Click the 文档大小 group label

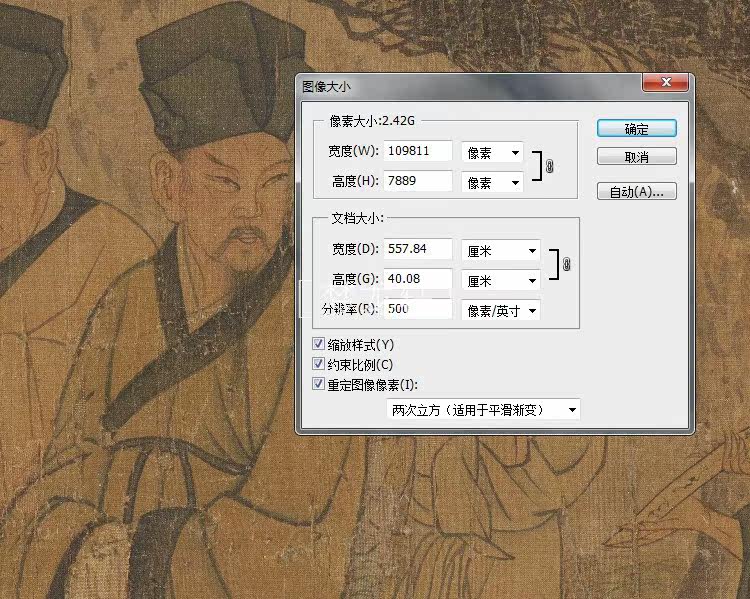click(x=357, y=218)
